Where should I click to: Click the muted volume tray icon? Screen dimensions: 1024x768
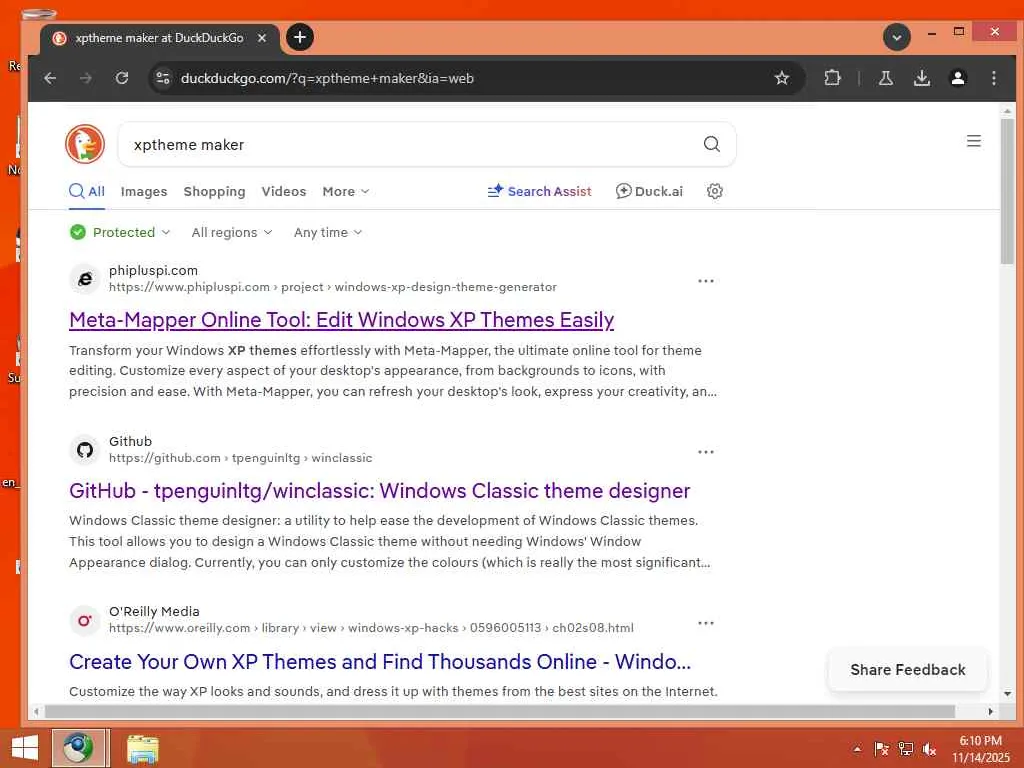(x=929, y=749)
